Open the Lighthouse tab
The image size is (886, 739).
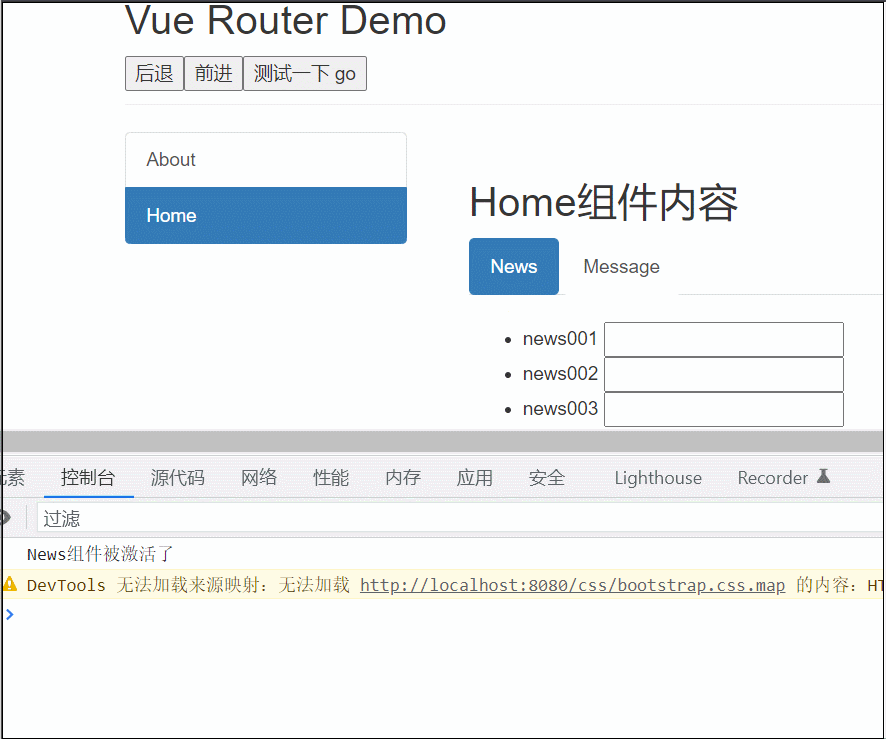658,478
